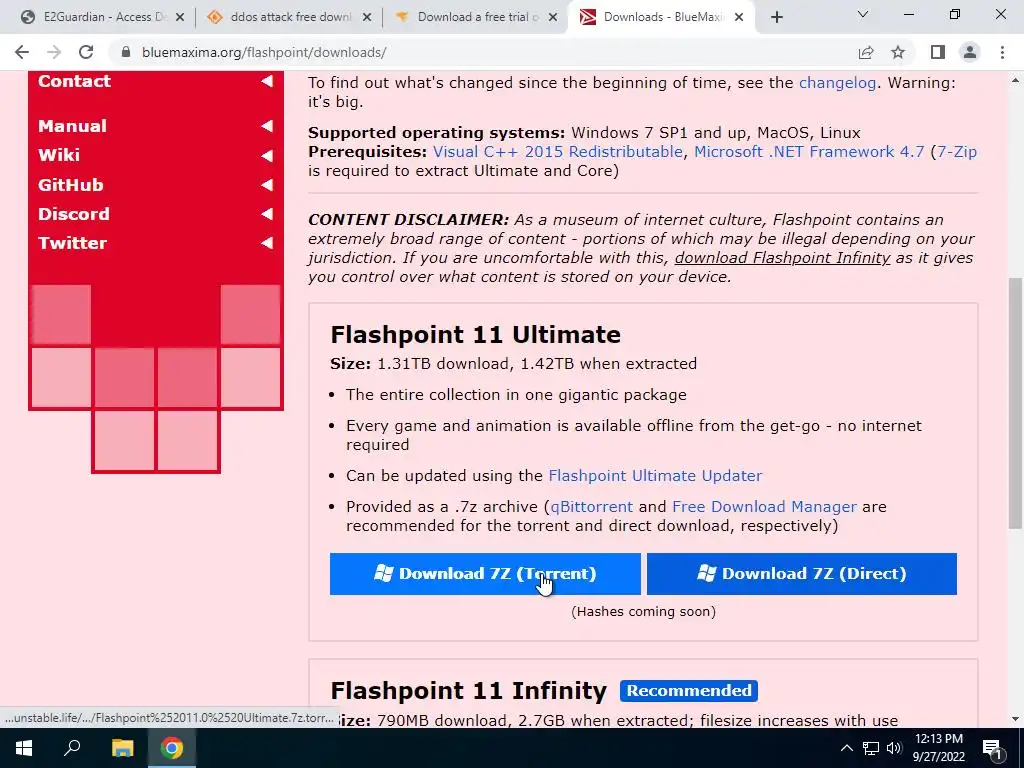Bookmark this page with the star icon
Image resolution: width=1024 pixels, height=768 pixels.
pos(898,52)
